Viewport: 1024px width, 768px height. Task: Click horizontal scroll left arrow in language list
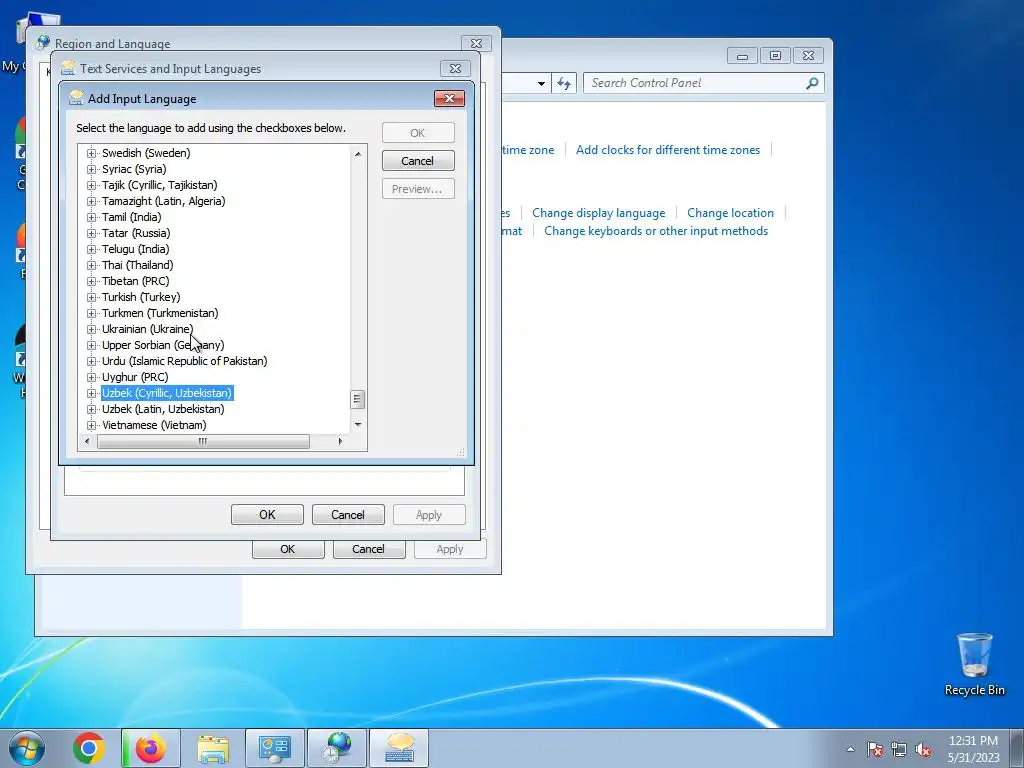click(88, 441)
